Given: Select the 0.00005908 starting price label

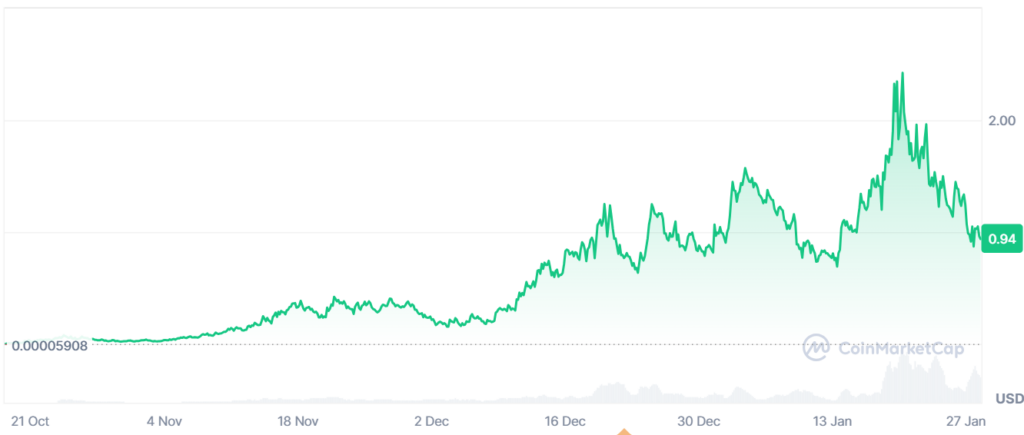Looking at the screenshot, I should [x=49, y=345].
